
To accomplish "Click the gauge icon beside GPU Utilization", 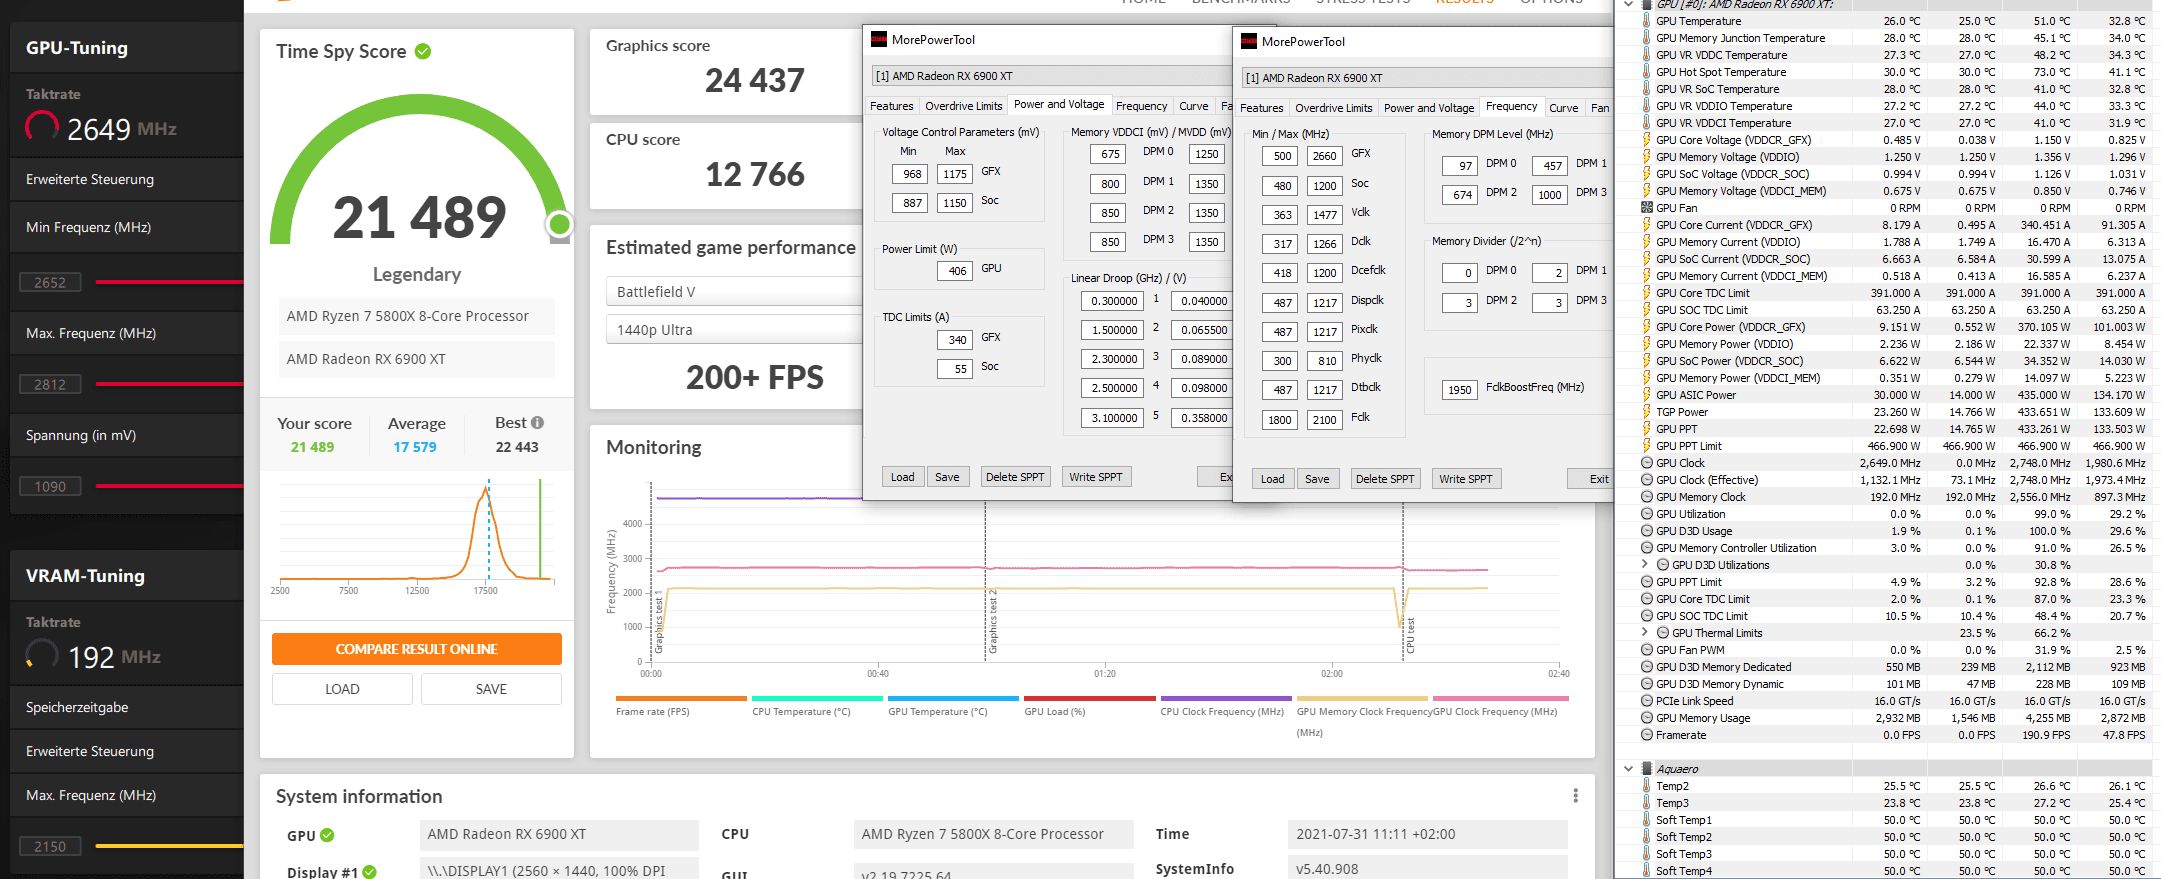I will pos(1646,514).
